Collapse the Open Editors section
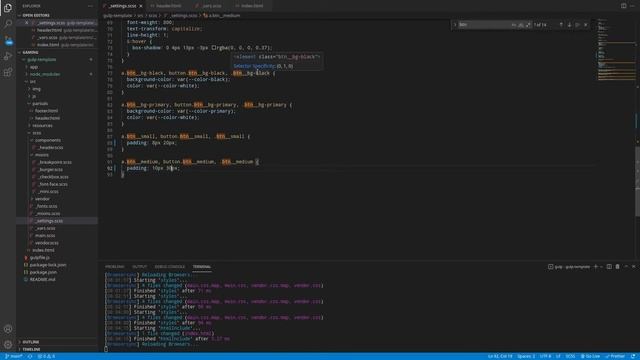Image resolution: width=640 pixels, height=360 pixels. pyautogui.click(x=36, y=15)
